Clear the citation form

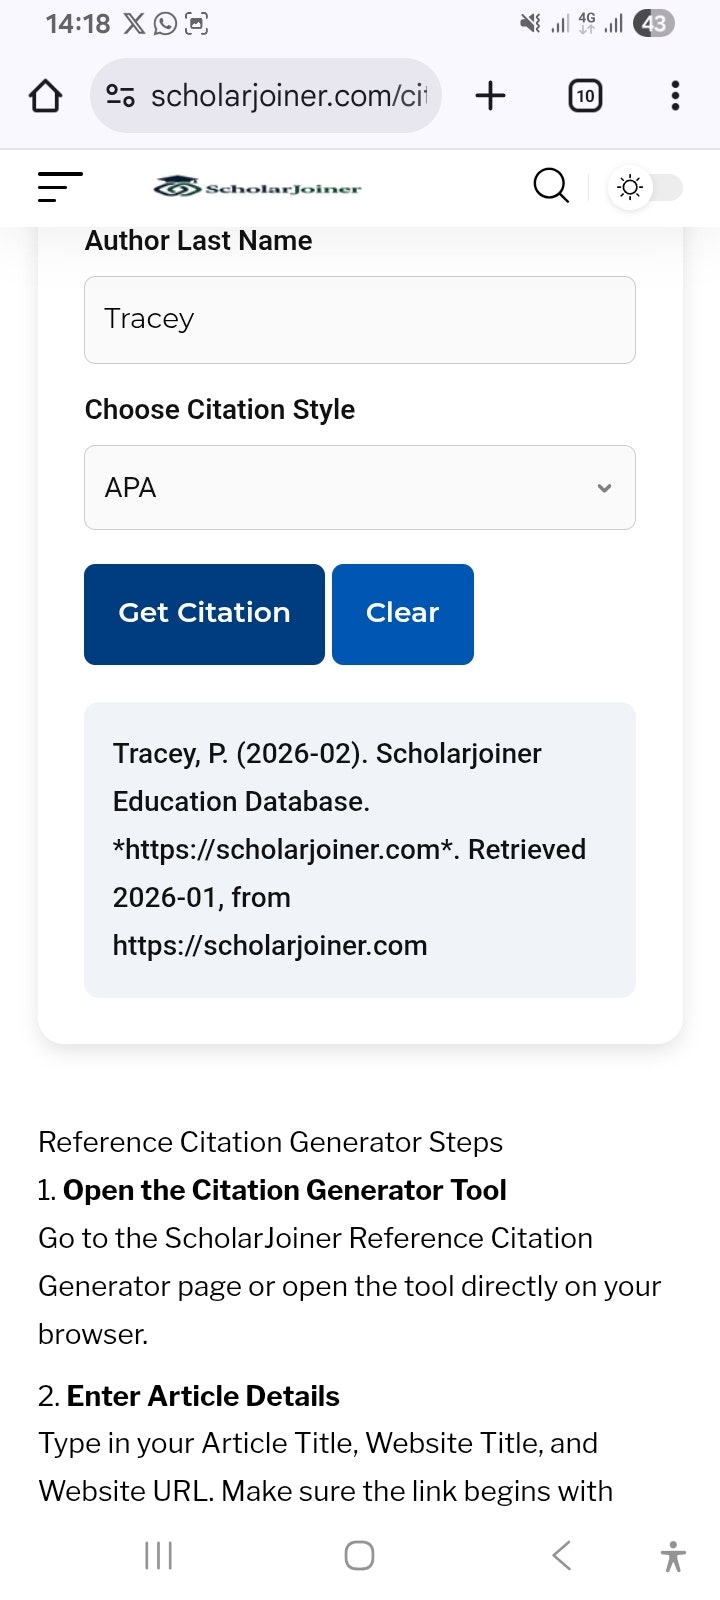[402, 614]
